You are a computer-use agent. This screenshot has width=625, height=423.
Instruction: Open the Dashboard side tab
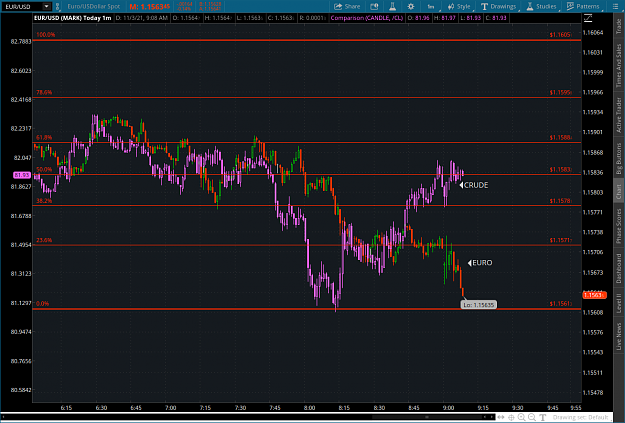[619, 268]
